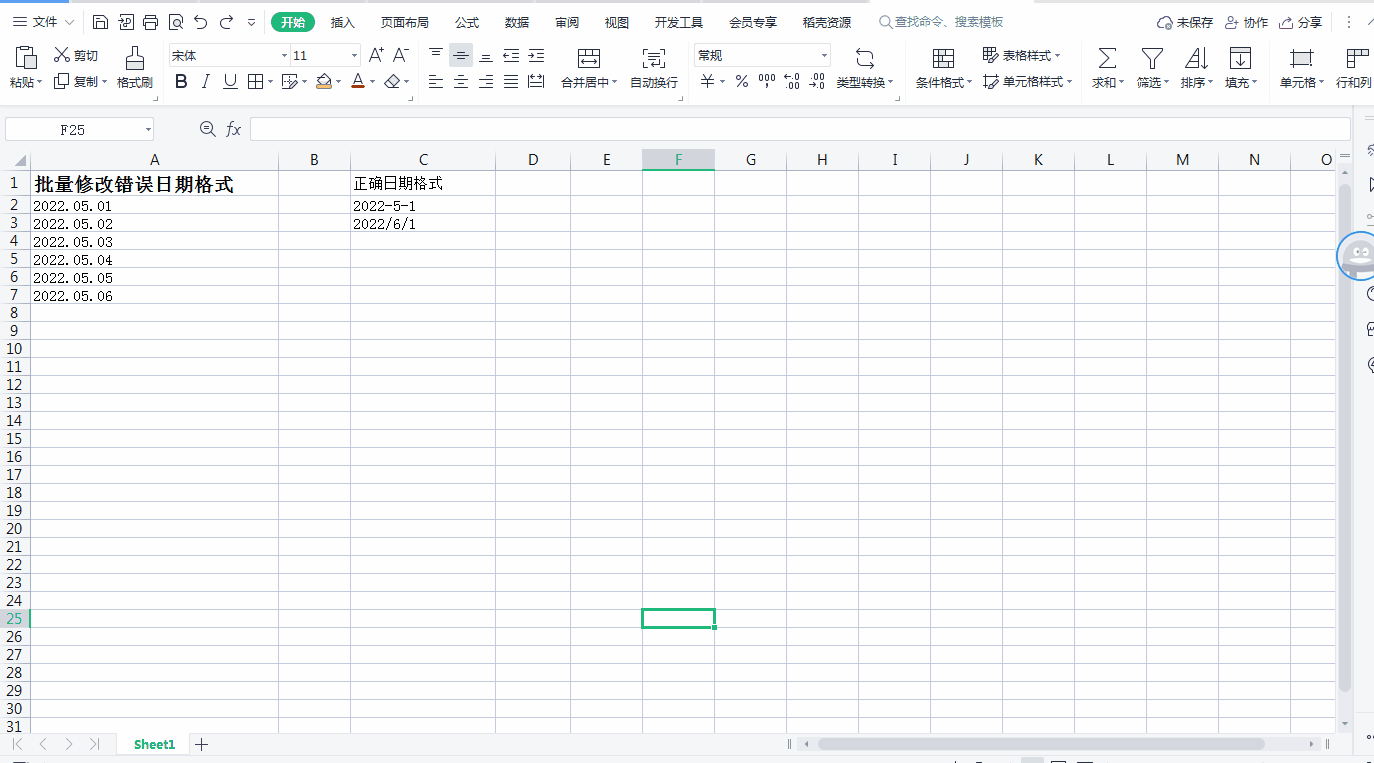Click the 分享 Share button
The image size is (1374, 763).
click(1300, 22)
